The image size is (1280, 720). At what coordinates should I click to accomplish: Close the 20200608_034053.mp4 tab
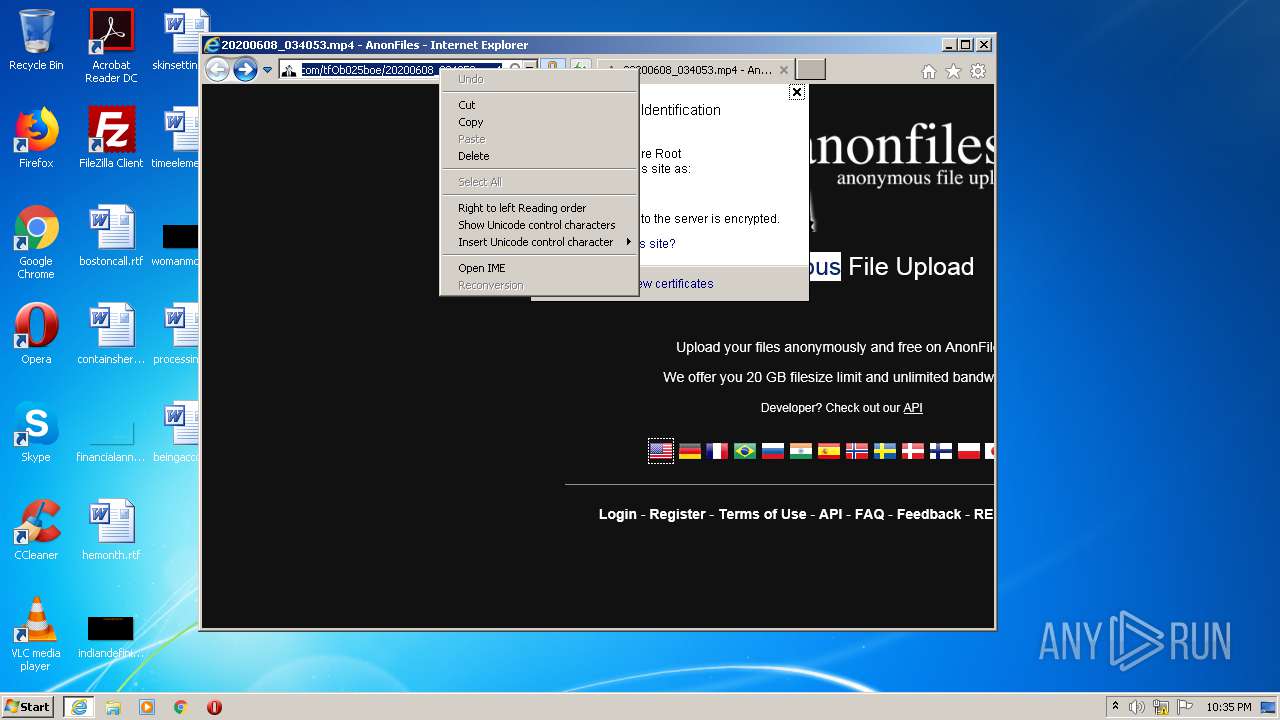[x=784, y=70]
